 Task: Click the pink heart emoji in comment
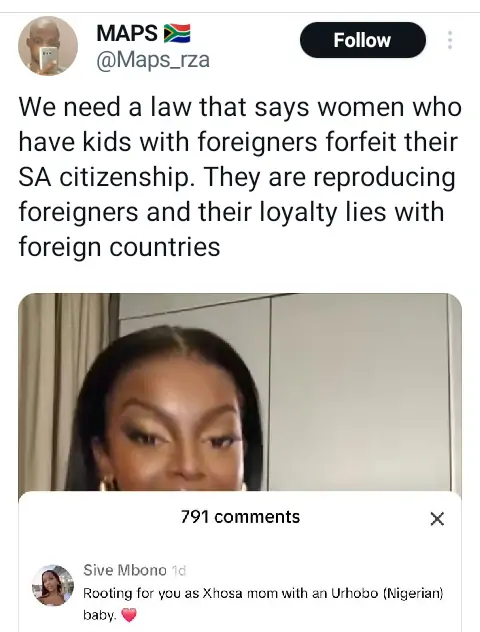tap(129, 615)
